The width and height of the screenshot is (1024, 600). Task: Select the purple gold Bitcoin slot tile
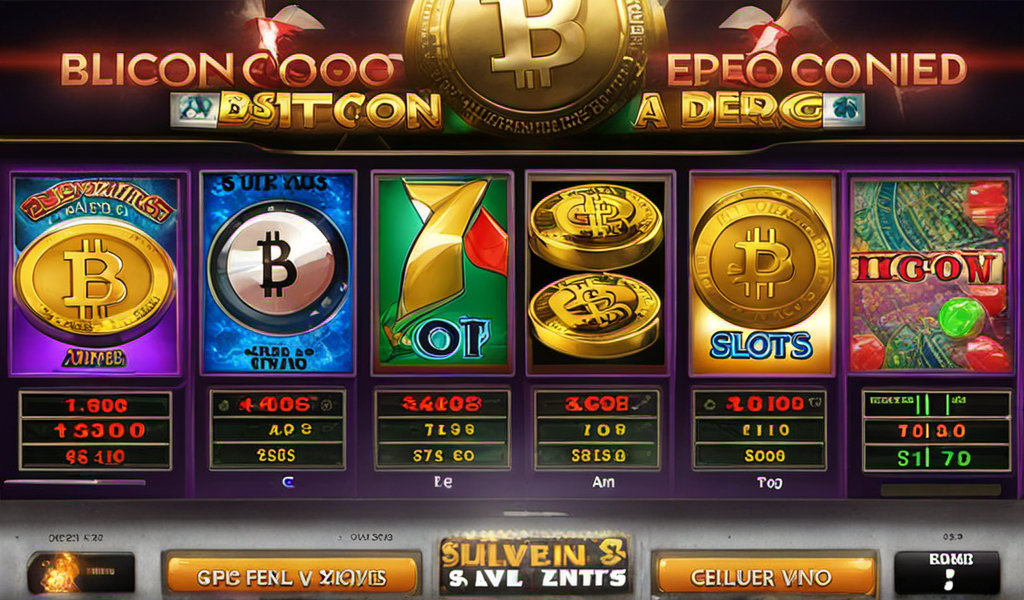click(x=95, y=274)
